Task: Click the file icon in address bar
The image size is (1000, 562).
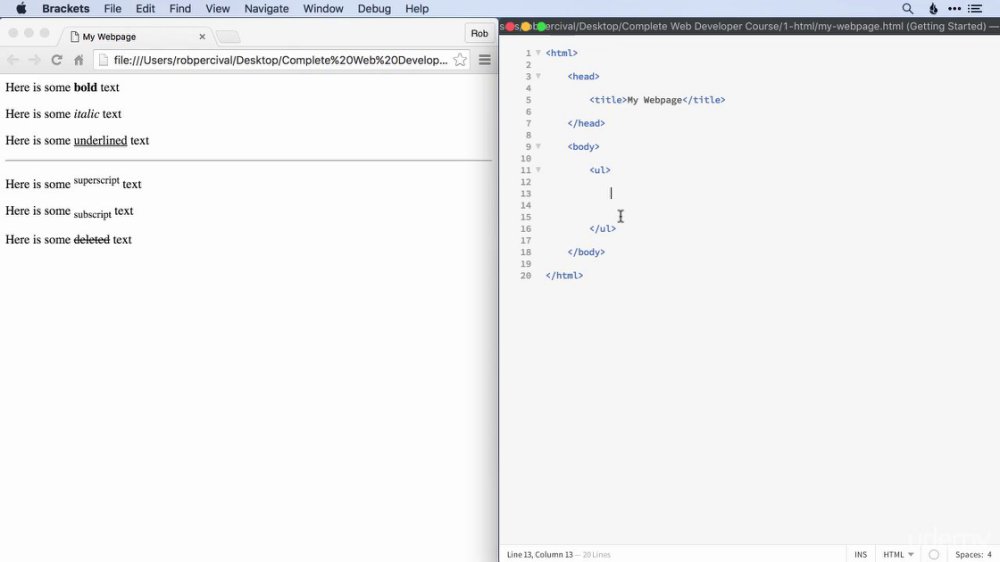Action: [103, 60]
